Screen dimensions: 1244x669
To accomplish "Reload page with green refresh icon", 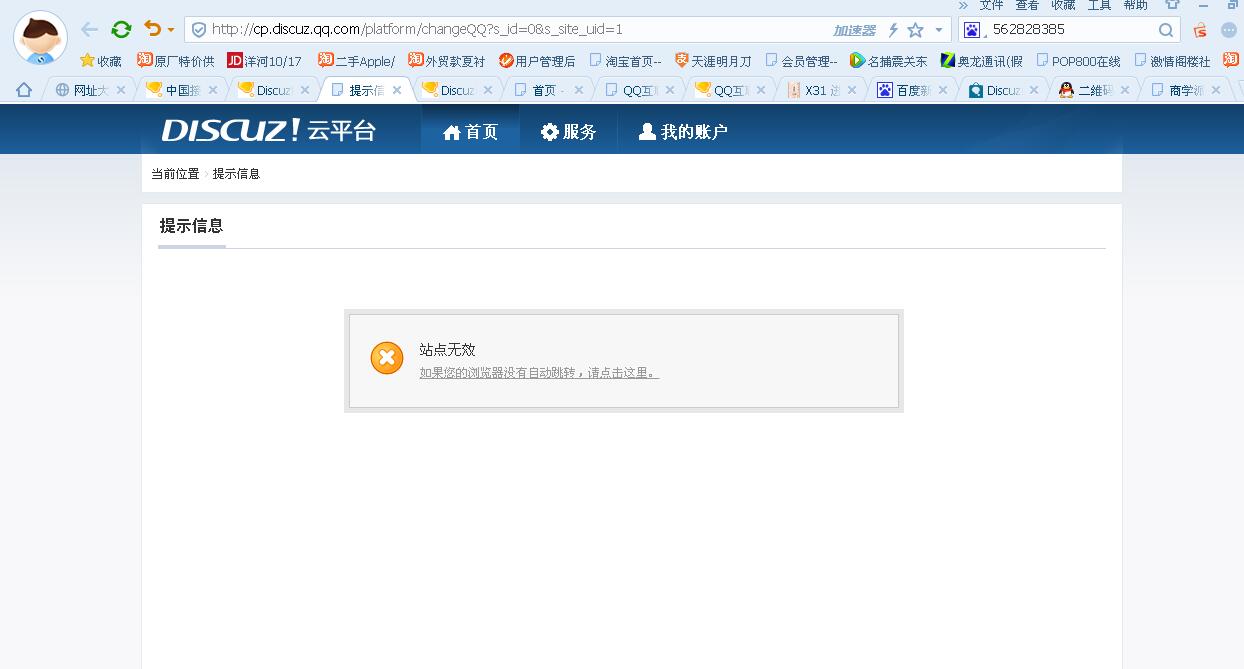I will tap(121, 30).
